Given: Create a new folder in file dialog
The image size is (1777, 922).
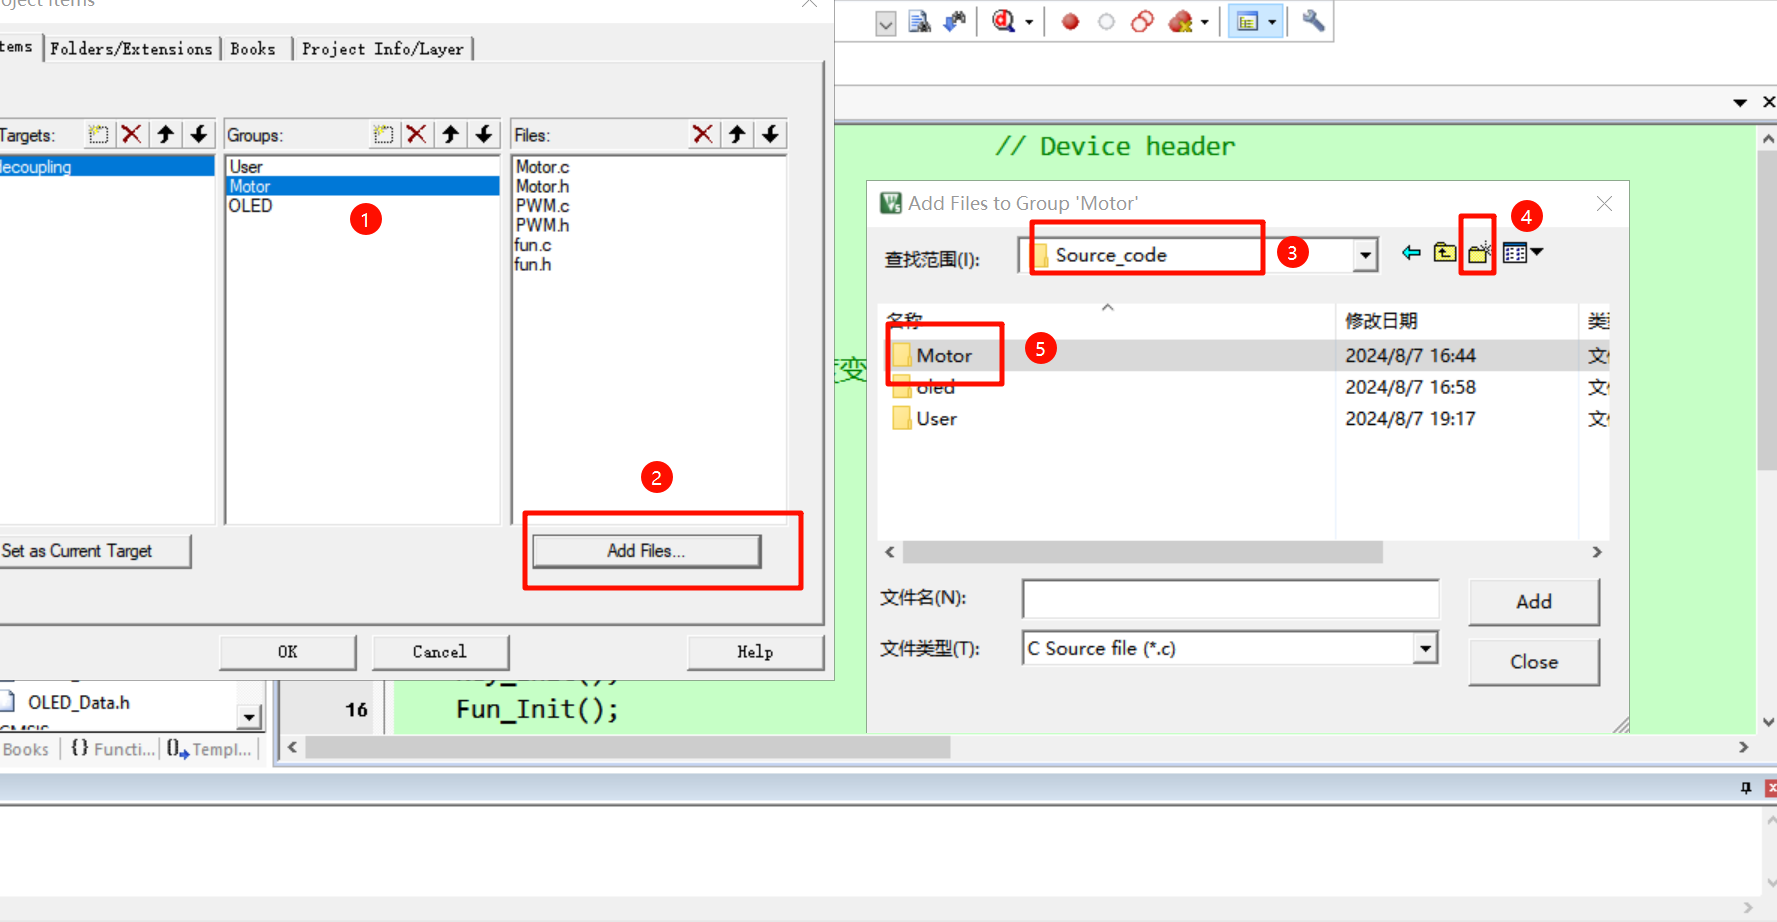Looking at the screenshot, I should (1479, 253).
